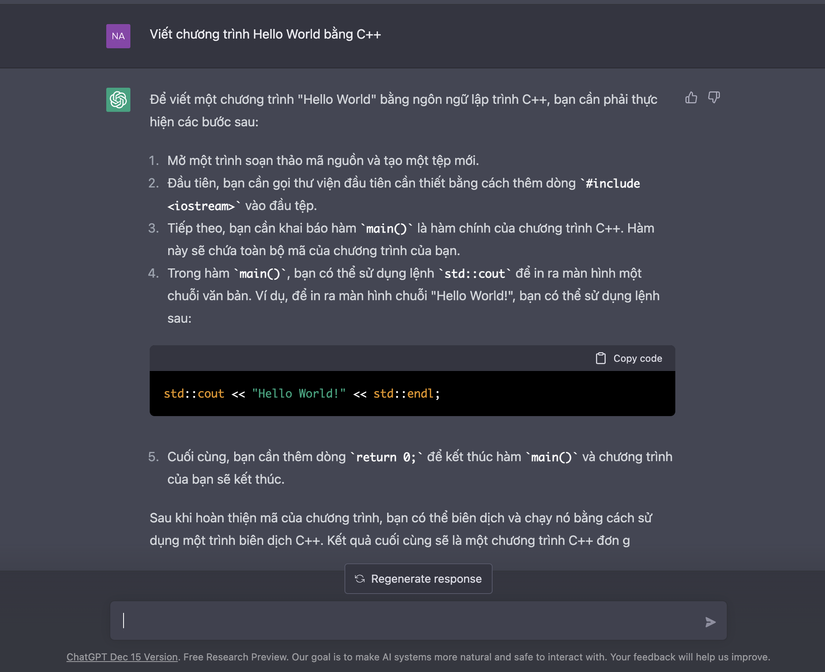Click the first list step about opening an editor

click(323, 160)
